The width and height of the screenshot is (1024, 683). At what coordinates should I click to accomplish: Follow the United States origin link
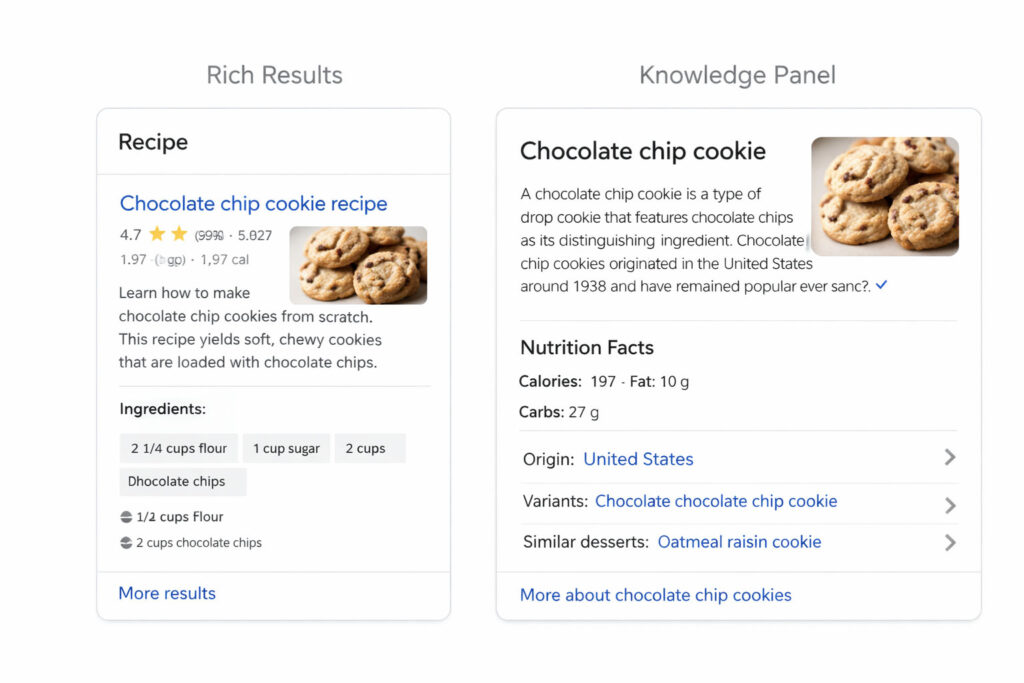pyautogui.click(x=638, y=460)
